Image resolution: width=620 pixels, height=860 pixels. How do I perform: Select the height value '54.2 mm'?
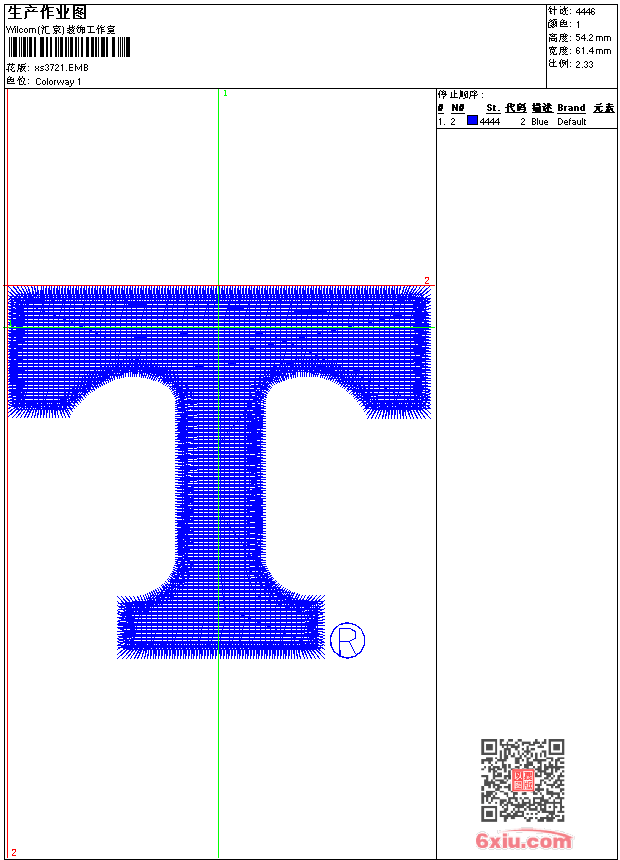[x=593, y=37]
